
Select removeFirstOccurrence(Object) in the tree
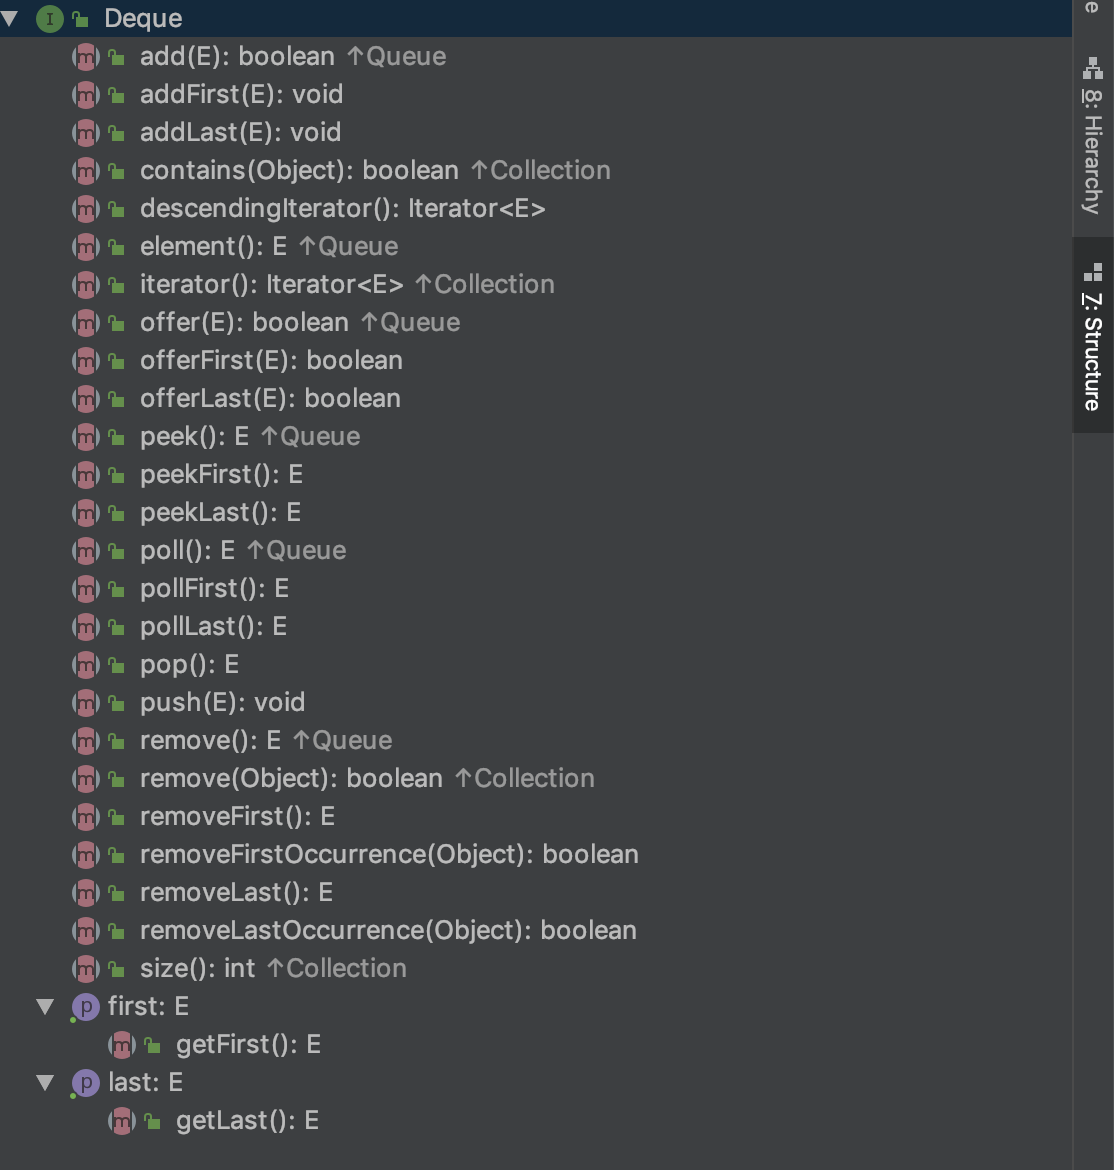tap(389, 855)
